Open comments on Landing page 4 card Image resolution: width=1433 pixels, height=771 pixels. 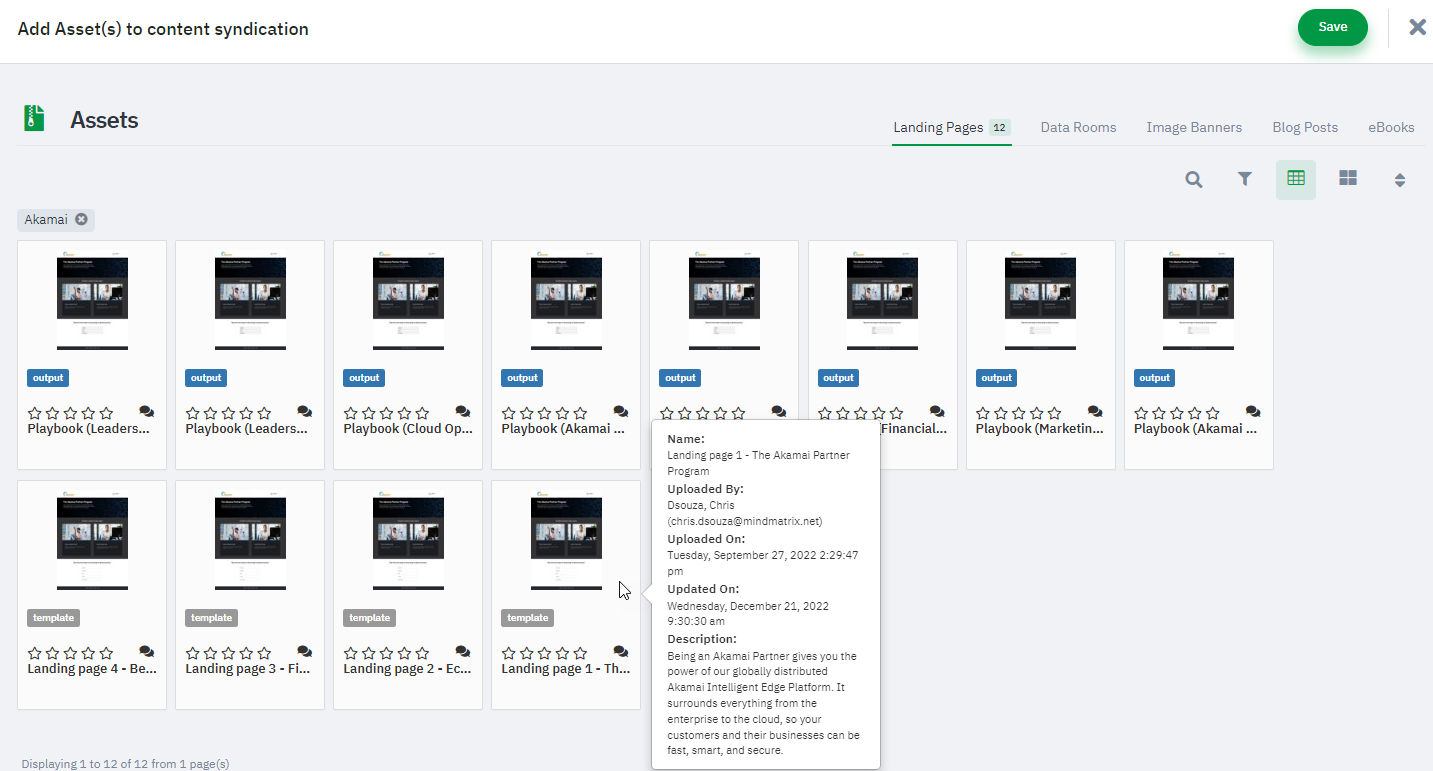point(147,652)
